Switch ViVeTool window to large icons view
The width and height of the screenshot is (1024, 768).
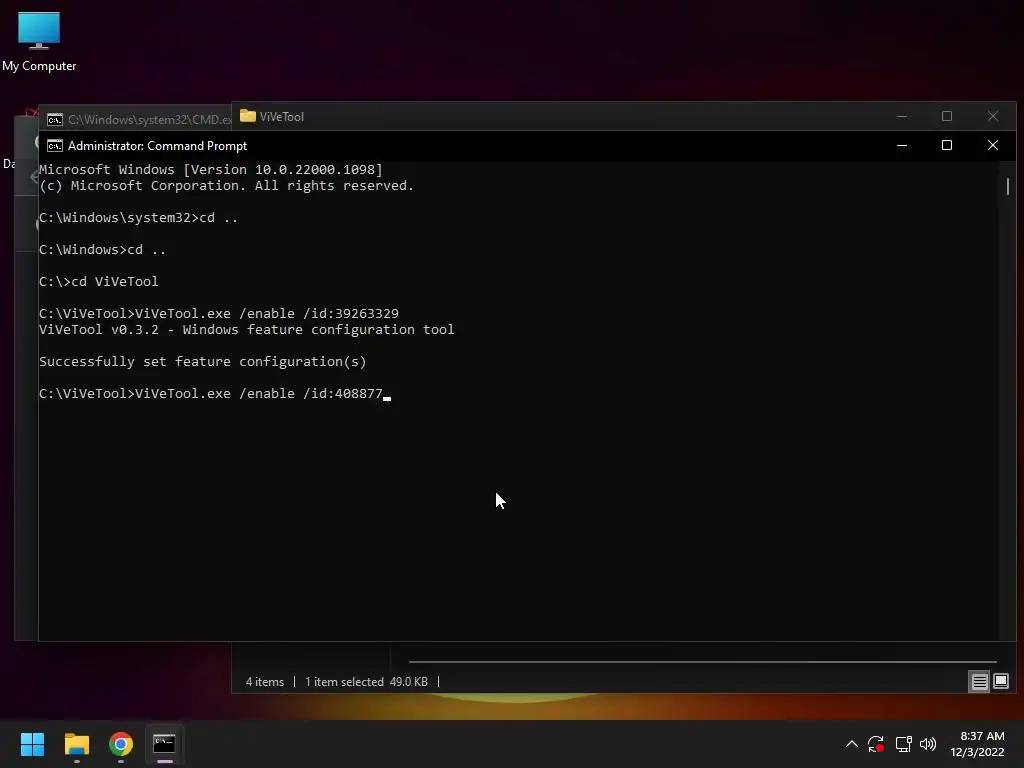tap(1000, 682)
